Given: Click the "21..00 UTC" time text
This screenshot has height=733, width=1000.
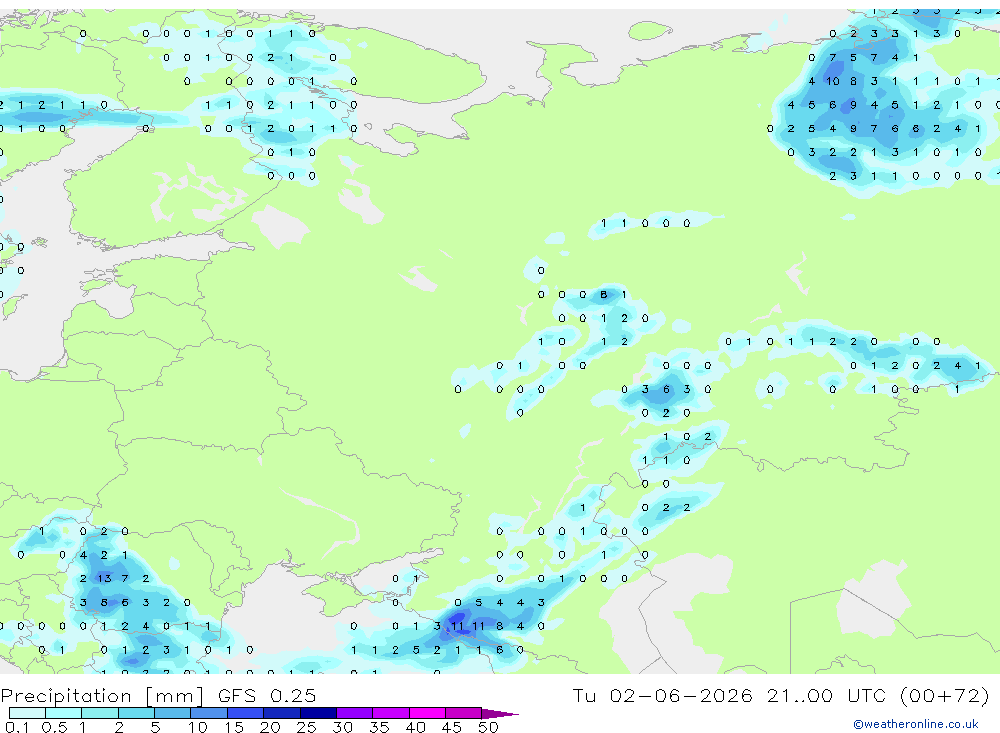Looking at the screenshot, I should pyautogui.click(x=827, y=695).
